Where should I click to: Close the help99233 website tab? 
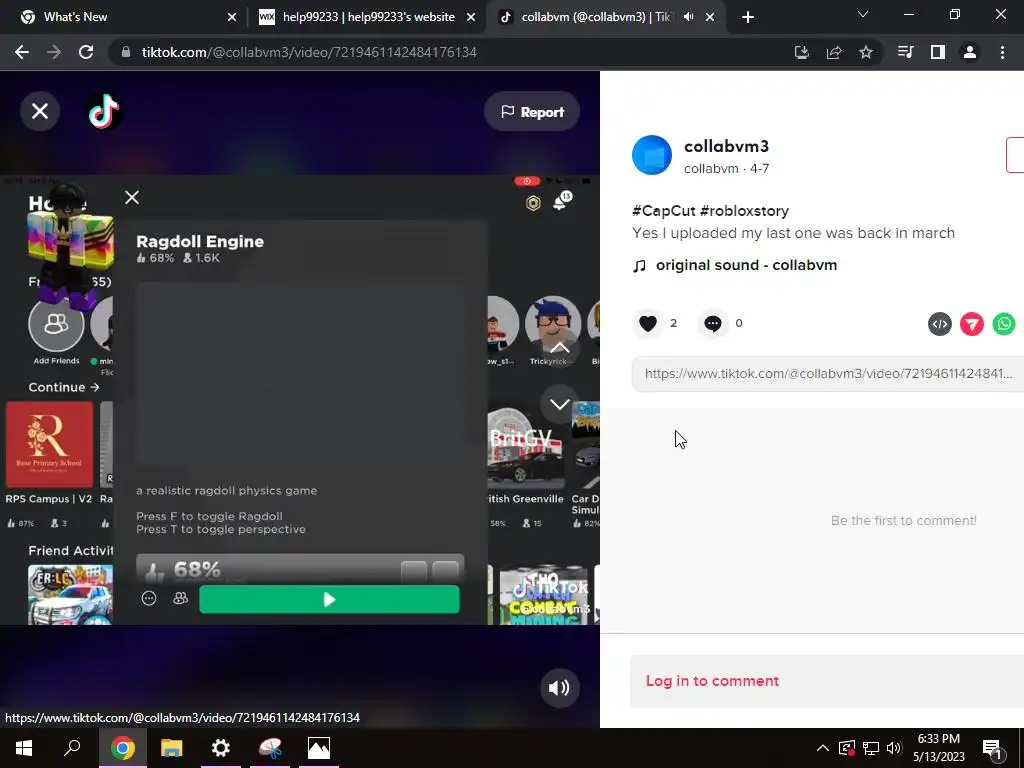(x=471, y=18)
